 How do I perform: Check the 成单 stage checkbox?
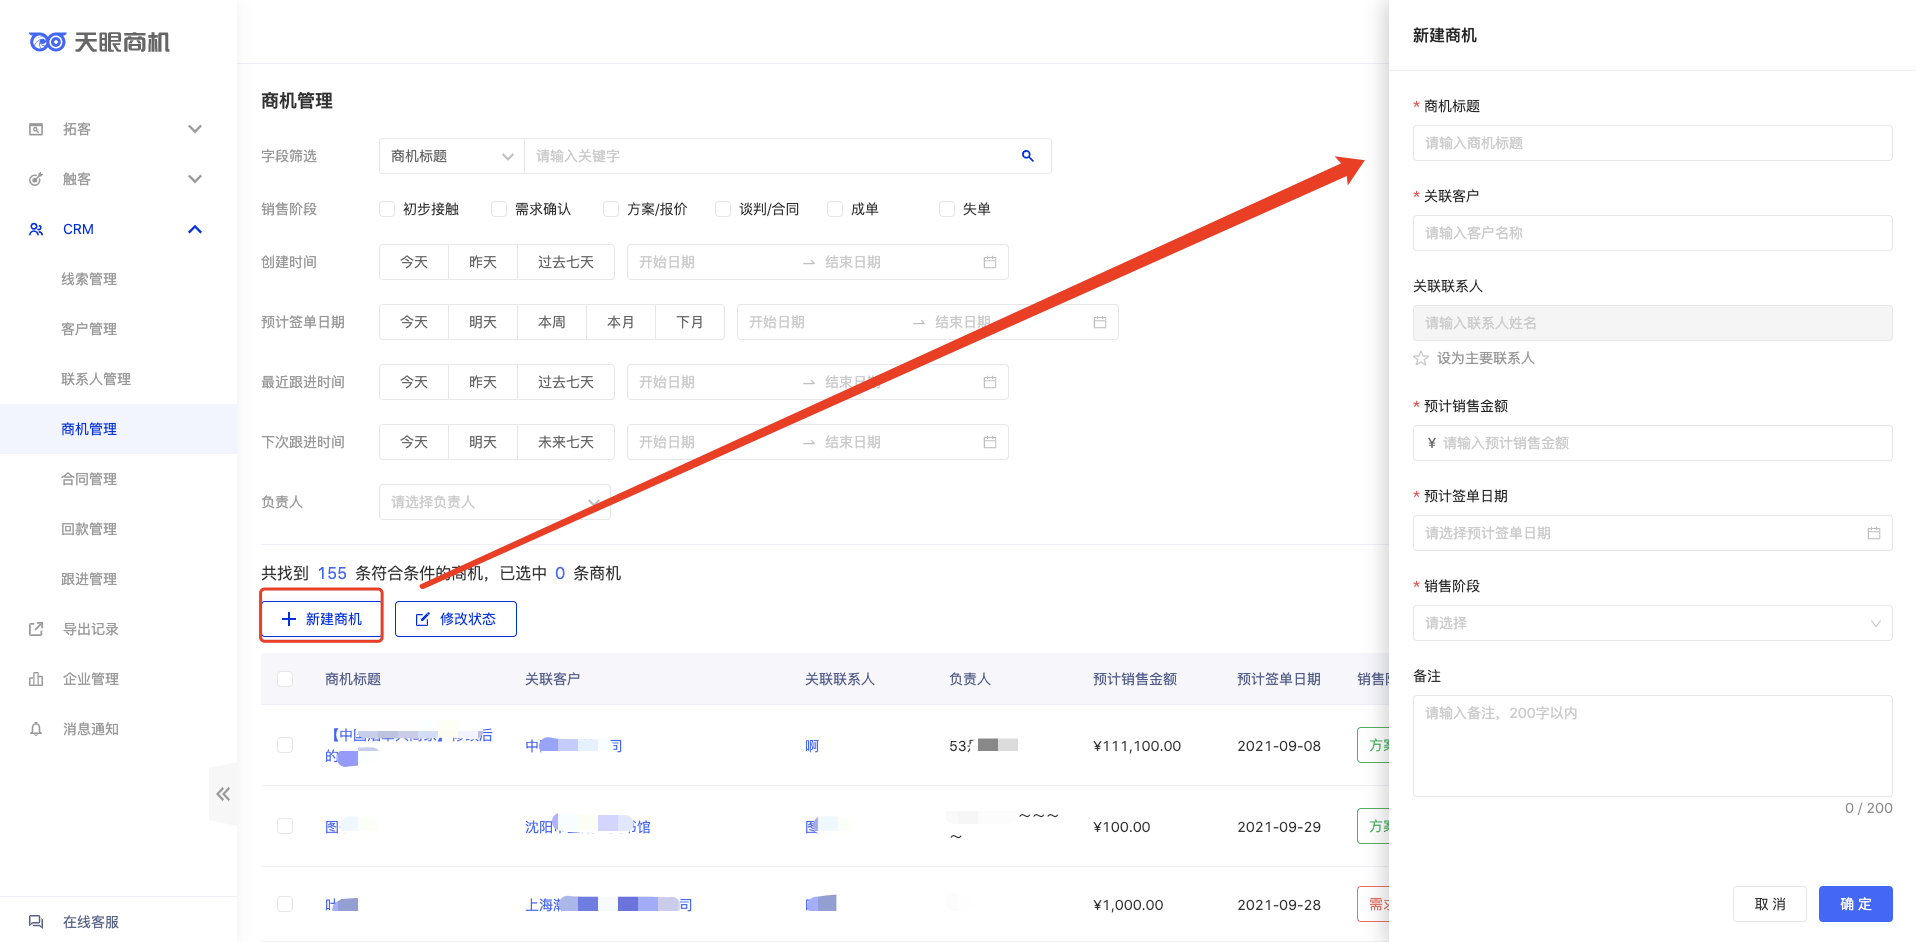(835, 209)
